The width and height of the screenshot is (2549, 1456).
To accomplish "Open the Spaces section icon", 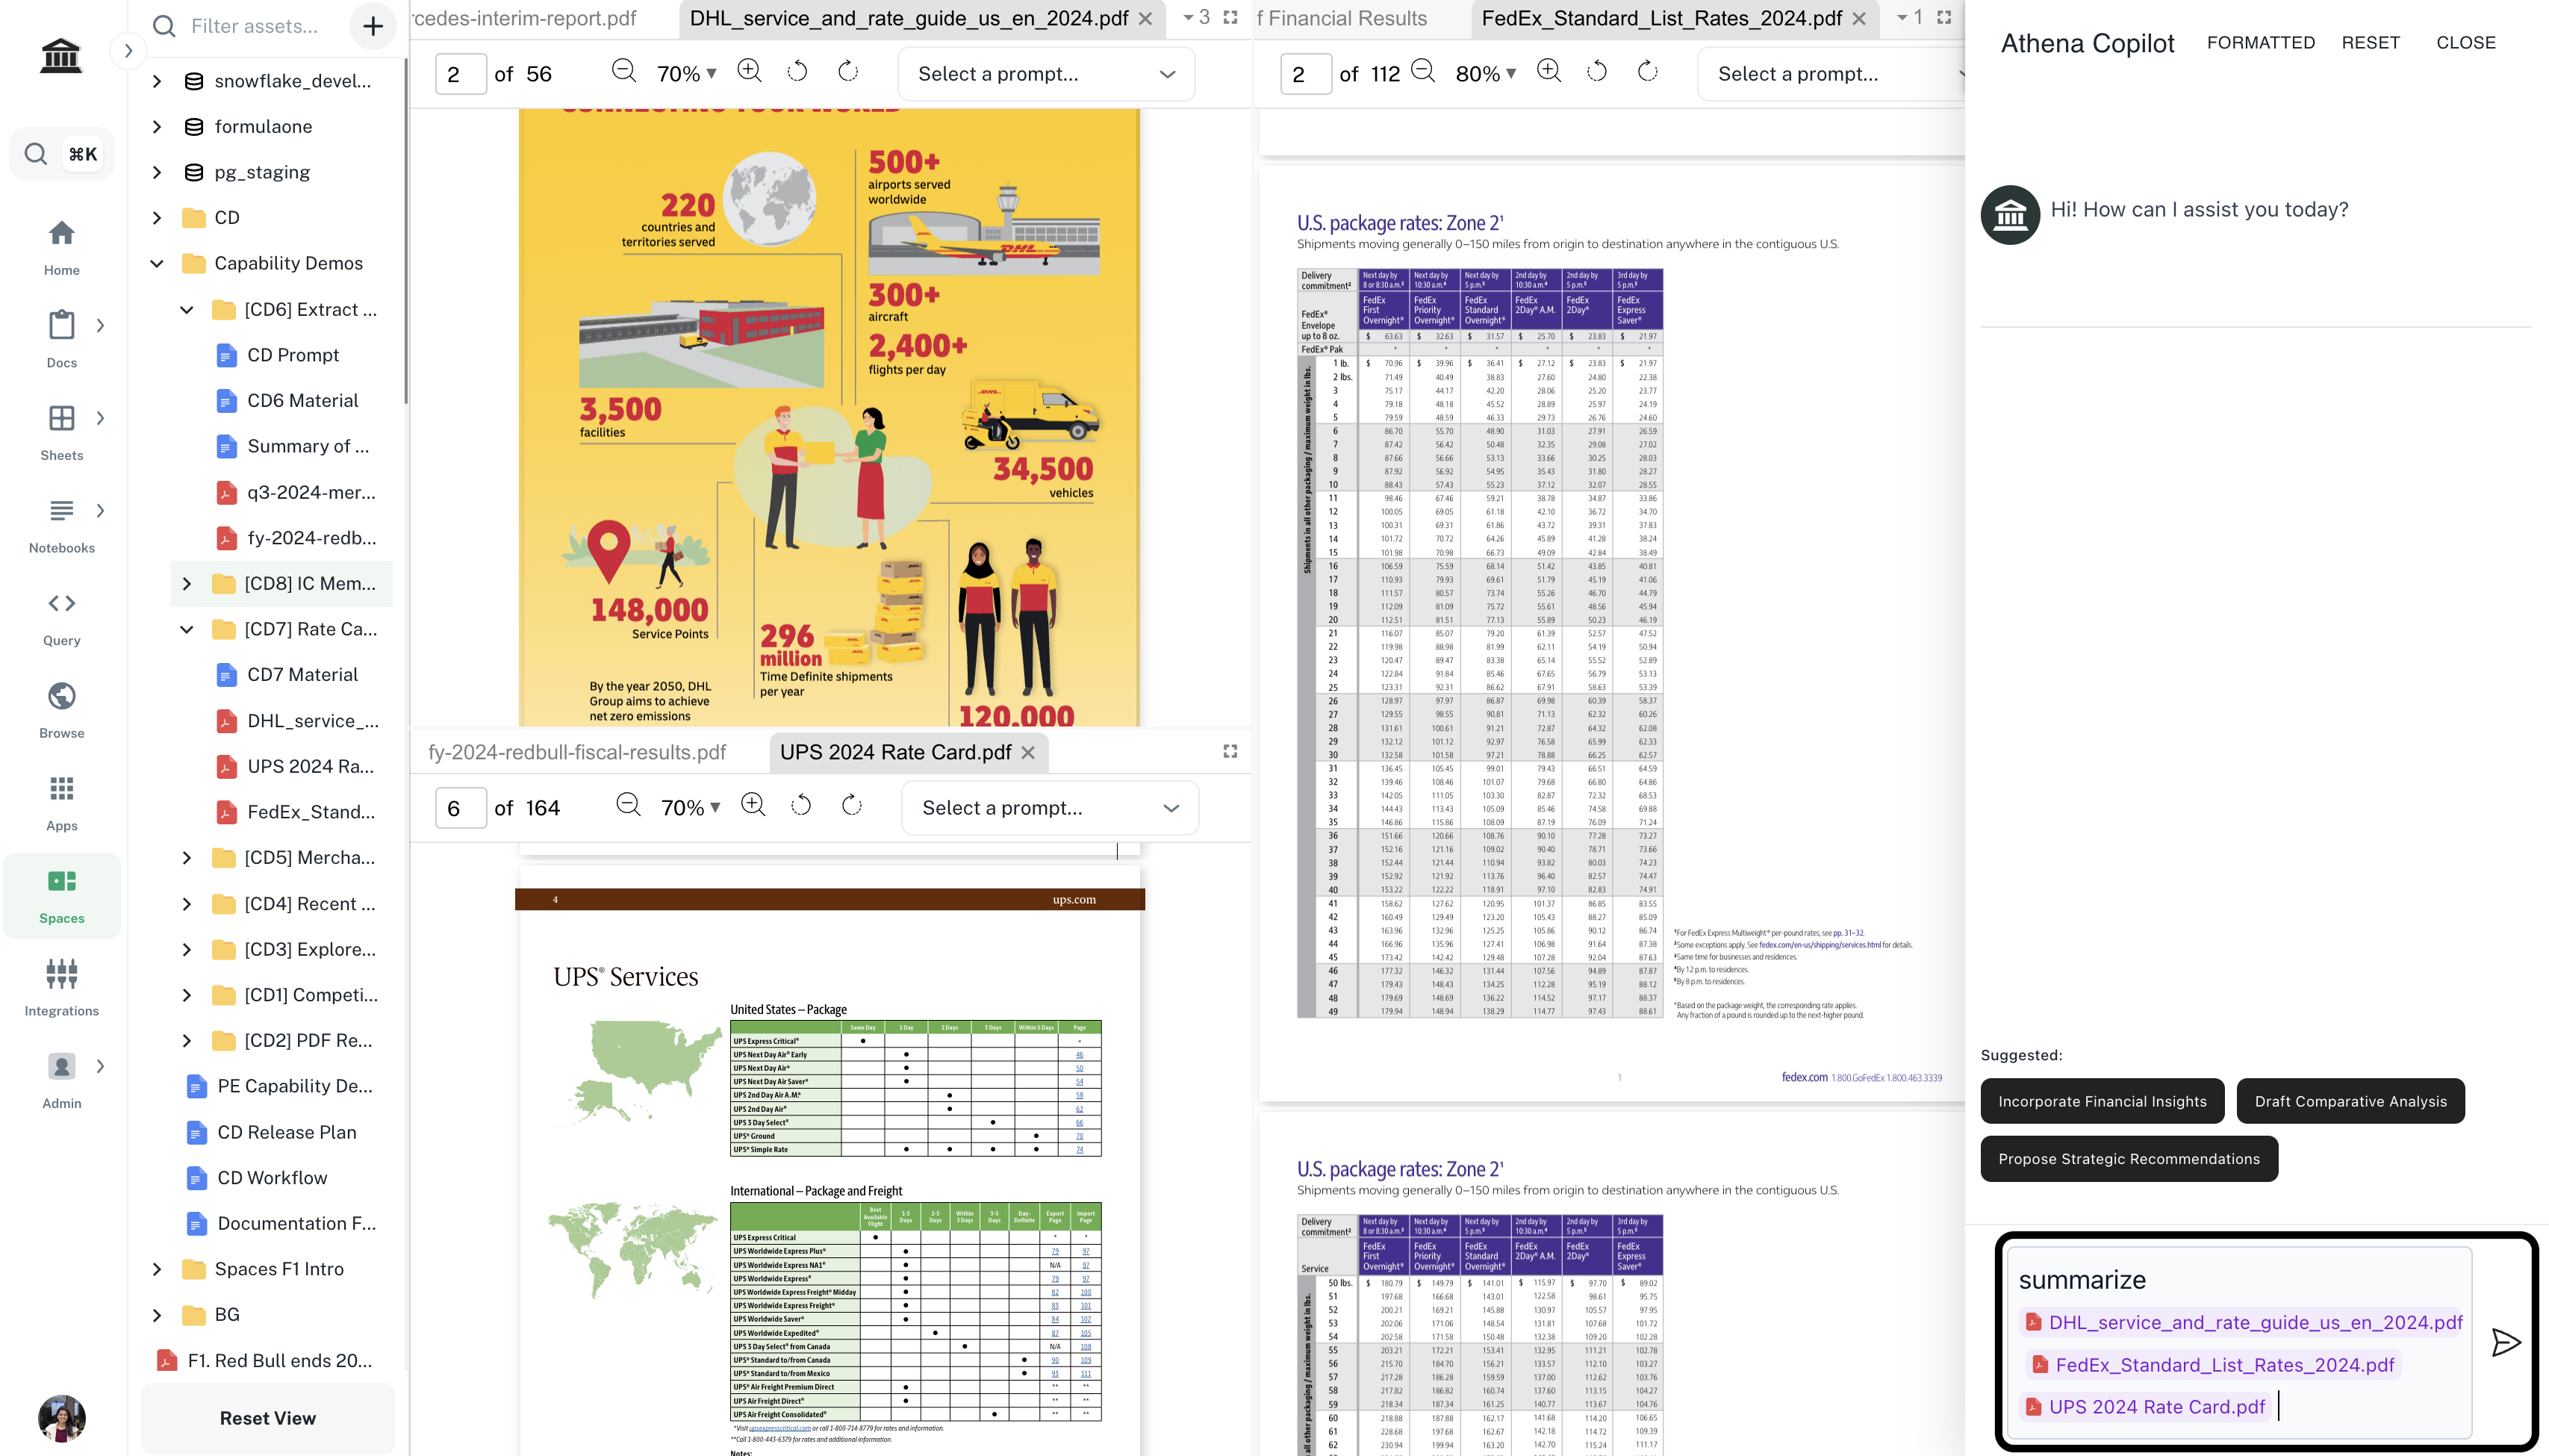I will (x=61, y=881).
